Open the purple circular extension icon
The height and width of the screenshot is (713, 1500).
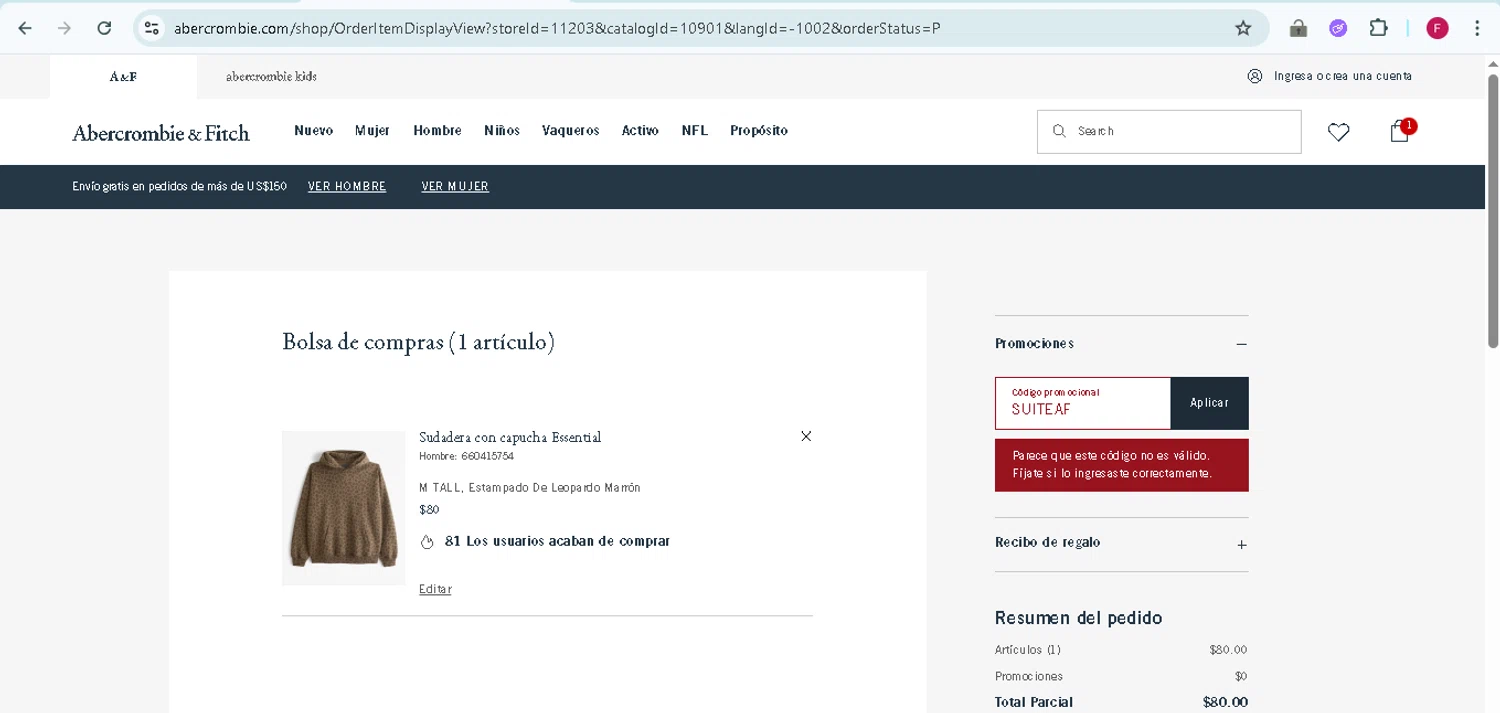click(x=1338, y=28)
